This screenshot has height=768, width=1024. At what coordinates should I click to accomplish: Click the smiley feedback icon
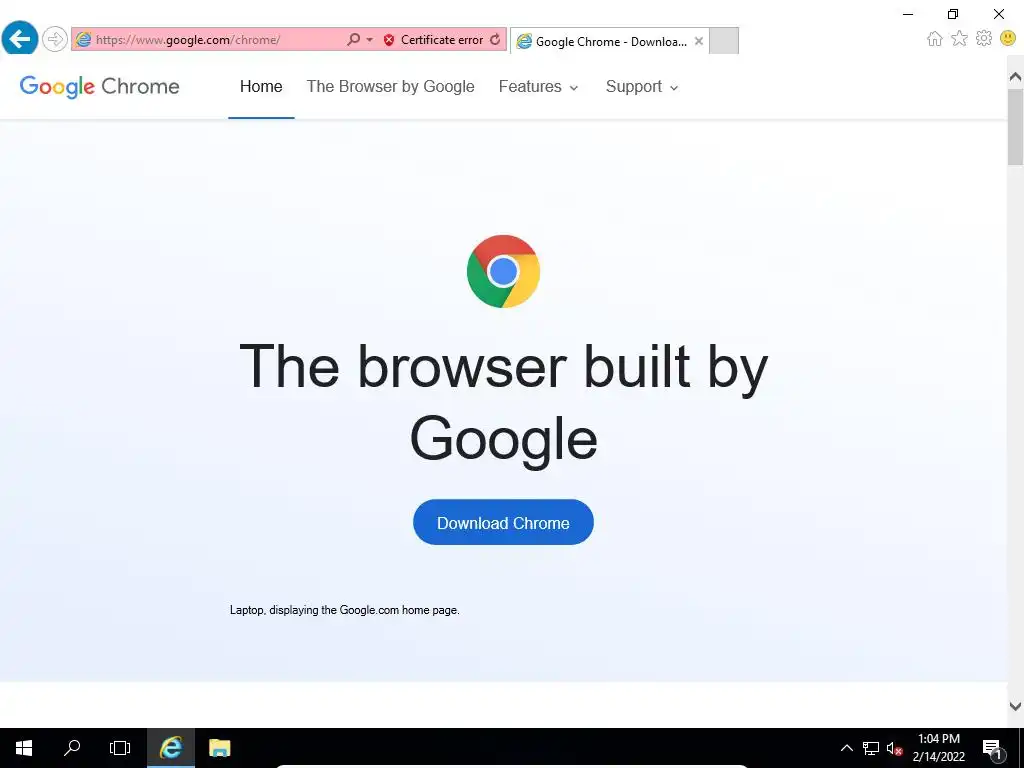[x=1008, y=39]
